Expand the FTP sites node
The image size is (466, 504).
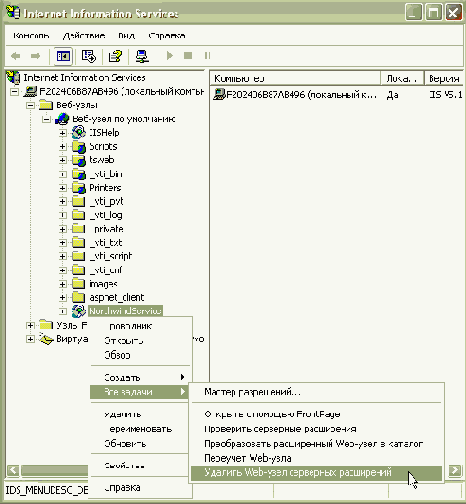coord(30,325)
